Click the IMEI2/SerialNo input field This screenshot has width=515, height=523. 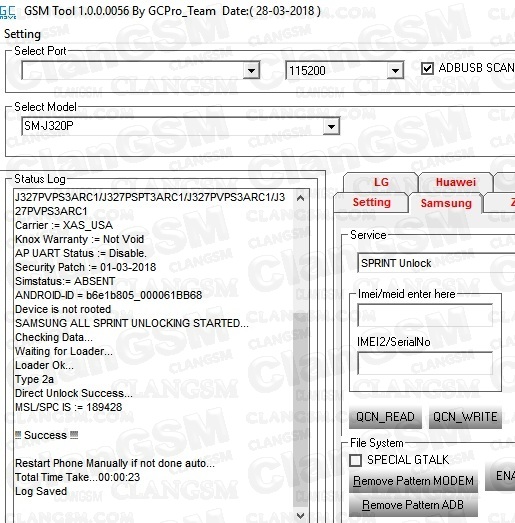pos(425,363)
